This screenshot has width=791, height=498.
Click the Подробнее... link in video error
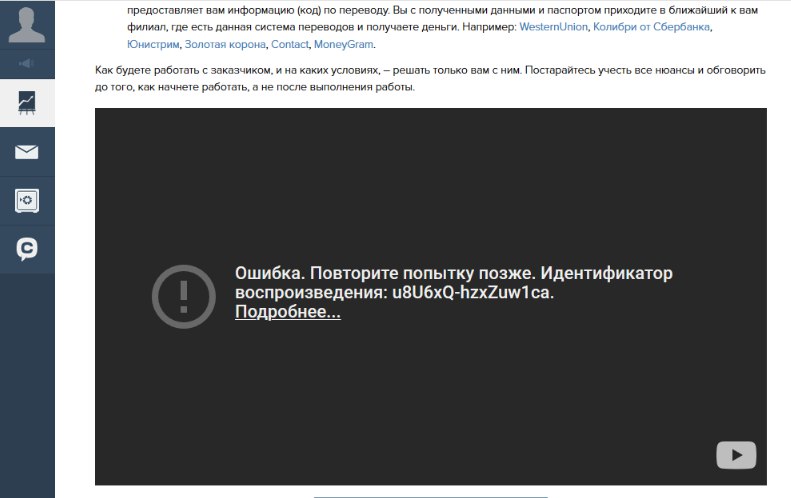(x=288, y=312)
